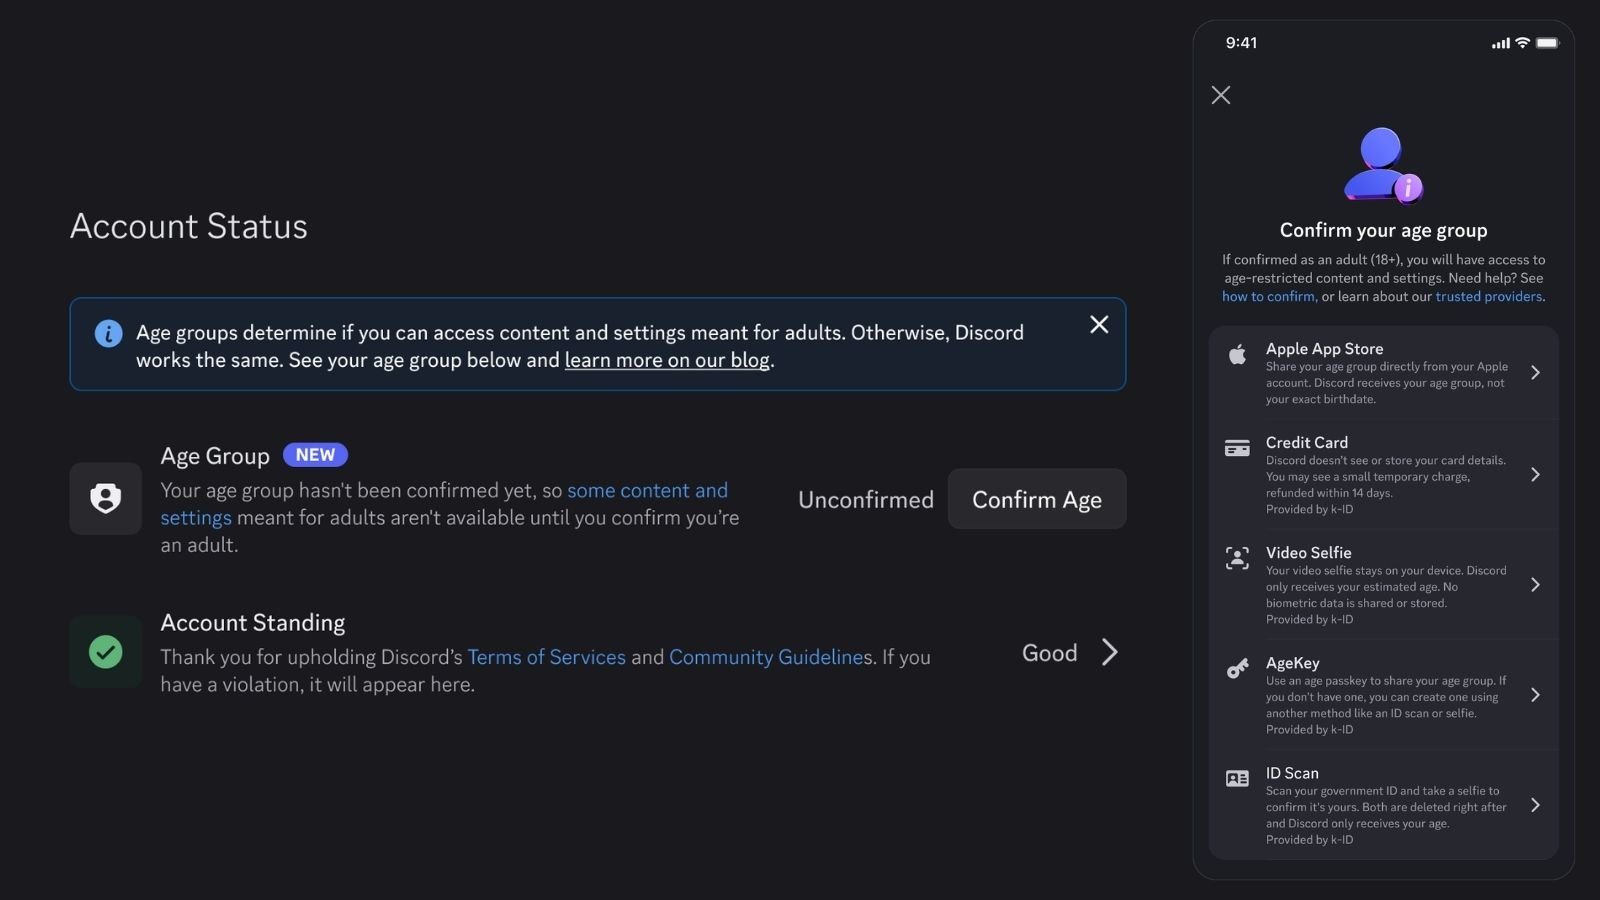
Task: Click the Account Standing title text
Action: 253,623
